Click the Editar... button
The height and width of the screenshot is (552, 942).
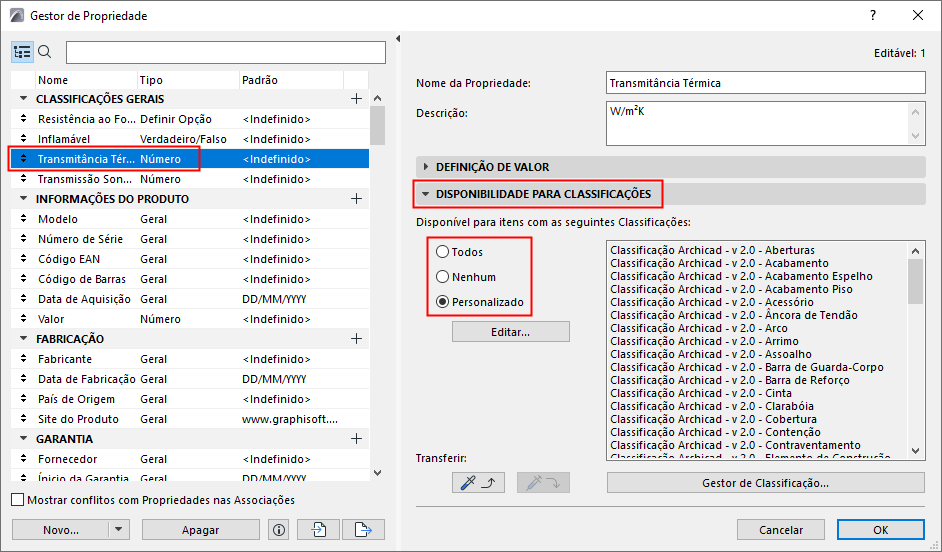511,332
